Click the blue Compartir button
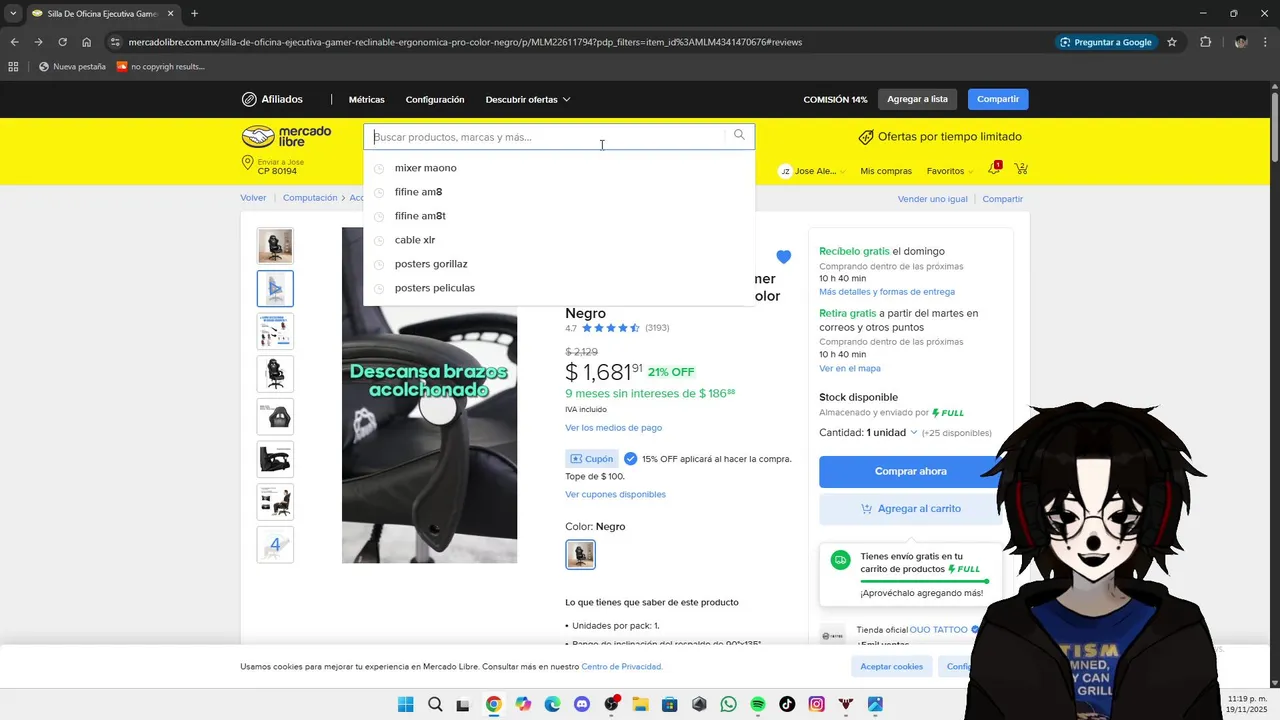The width and height of the screenshot is (1280, 720). (998, 99)
